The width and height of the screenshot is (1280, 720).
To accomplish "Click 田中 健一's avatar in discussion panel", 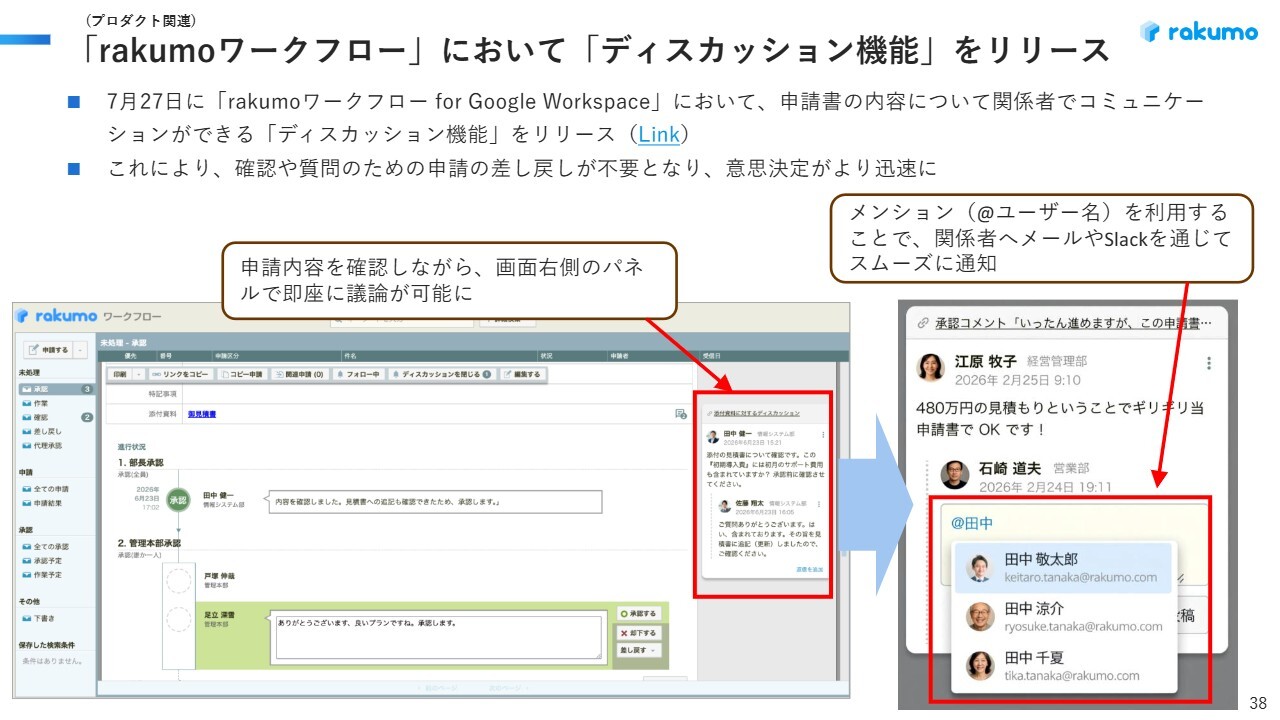I will (712, 437).
